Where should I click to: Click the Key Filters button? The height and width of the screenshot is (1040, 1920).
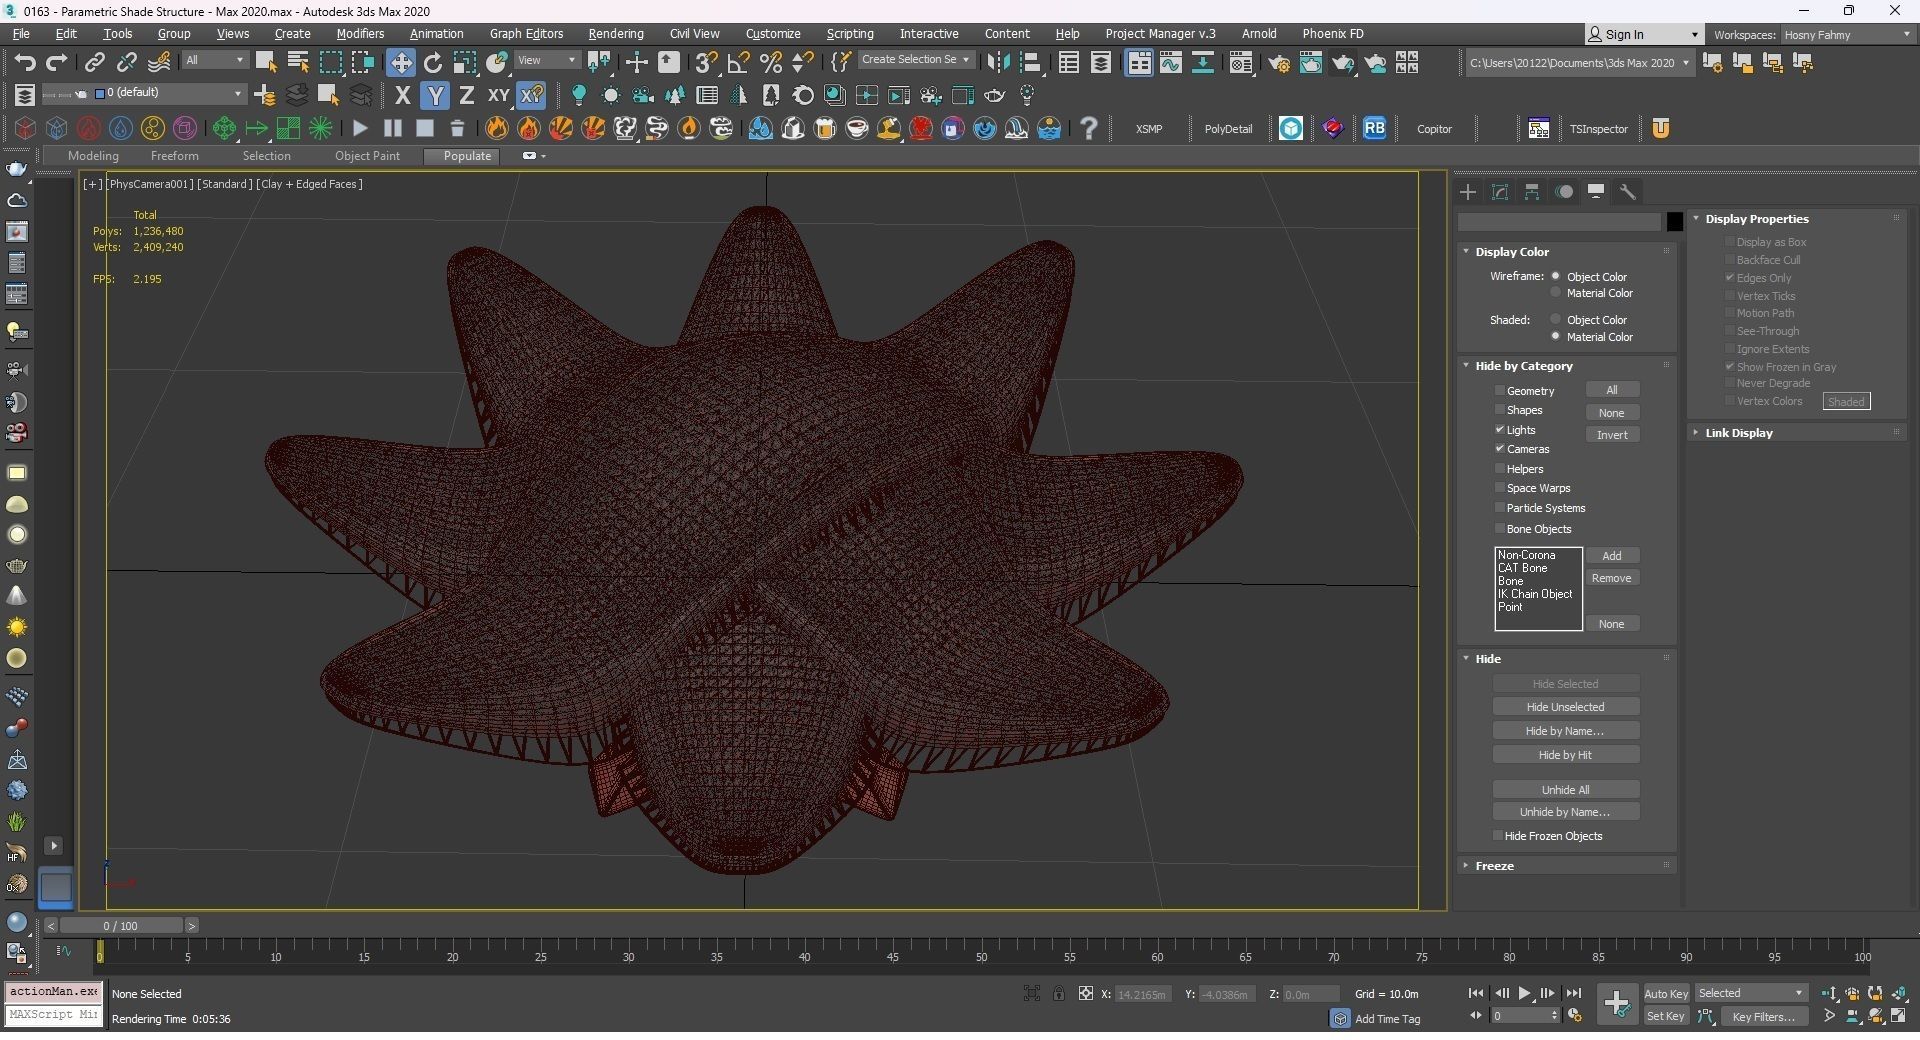pyautogui.click(x=1764, y=1017)
